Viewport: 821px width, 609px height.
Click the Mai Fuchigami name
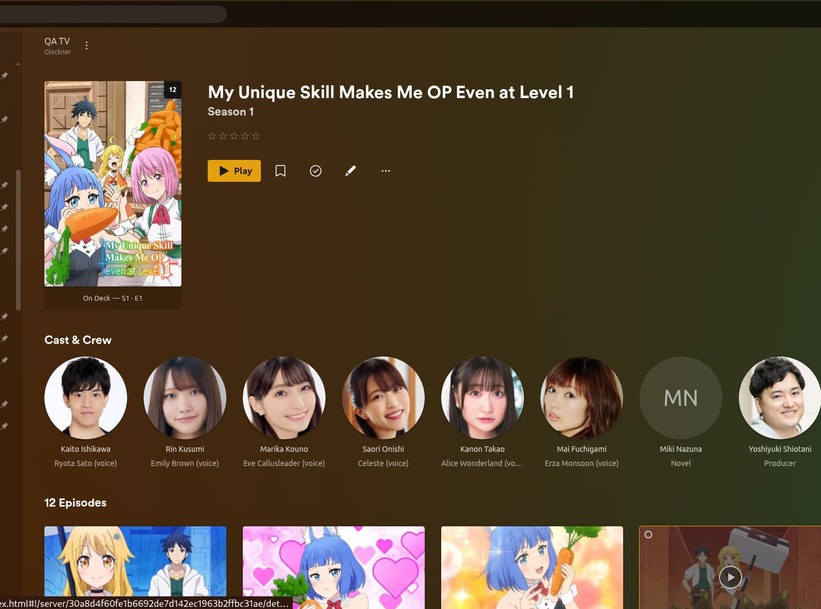[x=582, y=449]
